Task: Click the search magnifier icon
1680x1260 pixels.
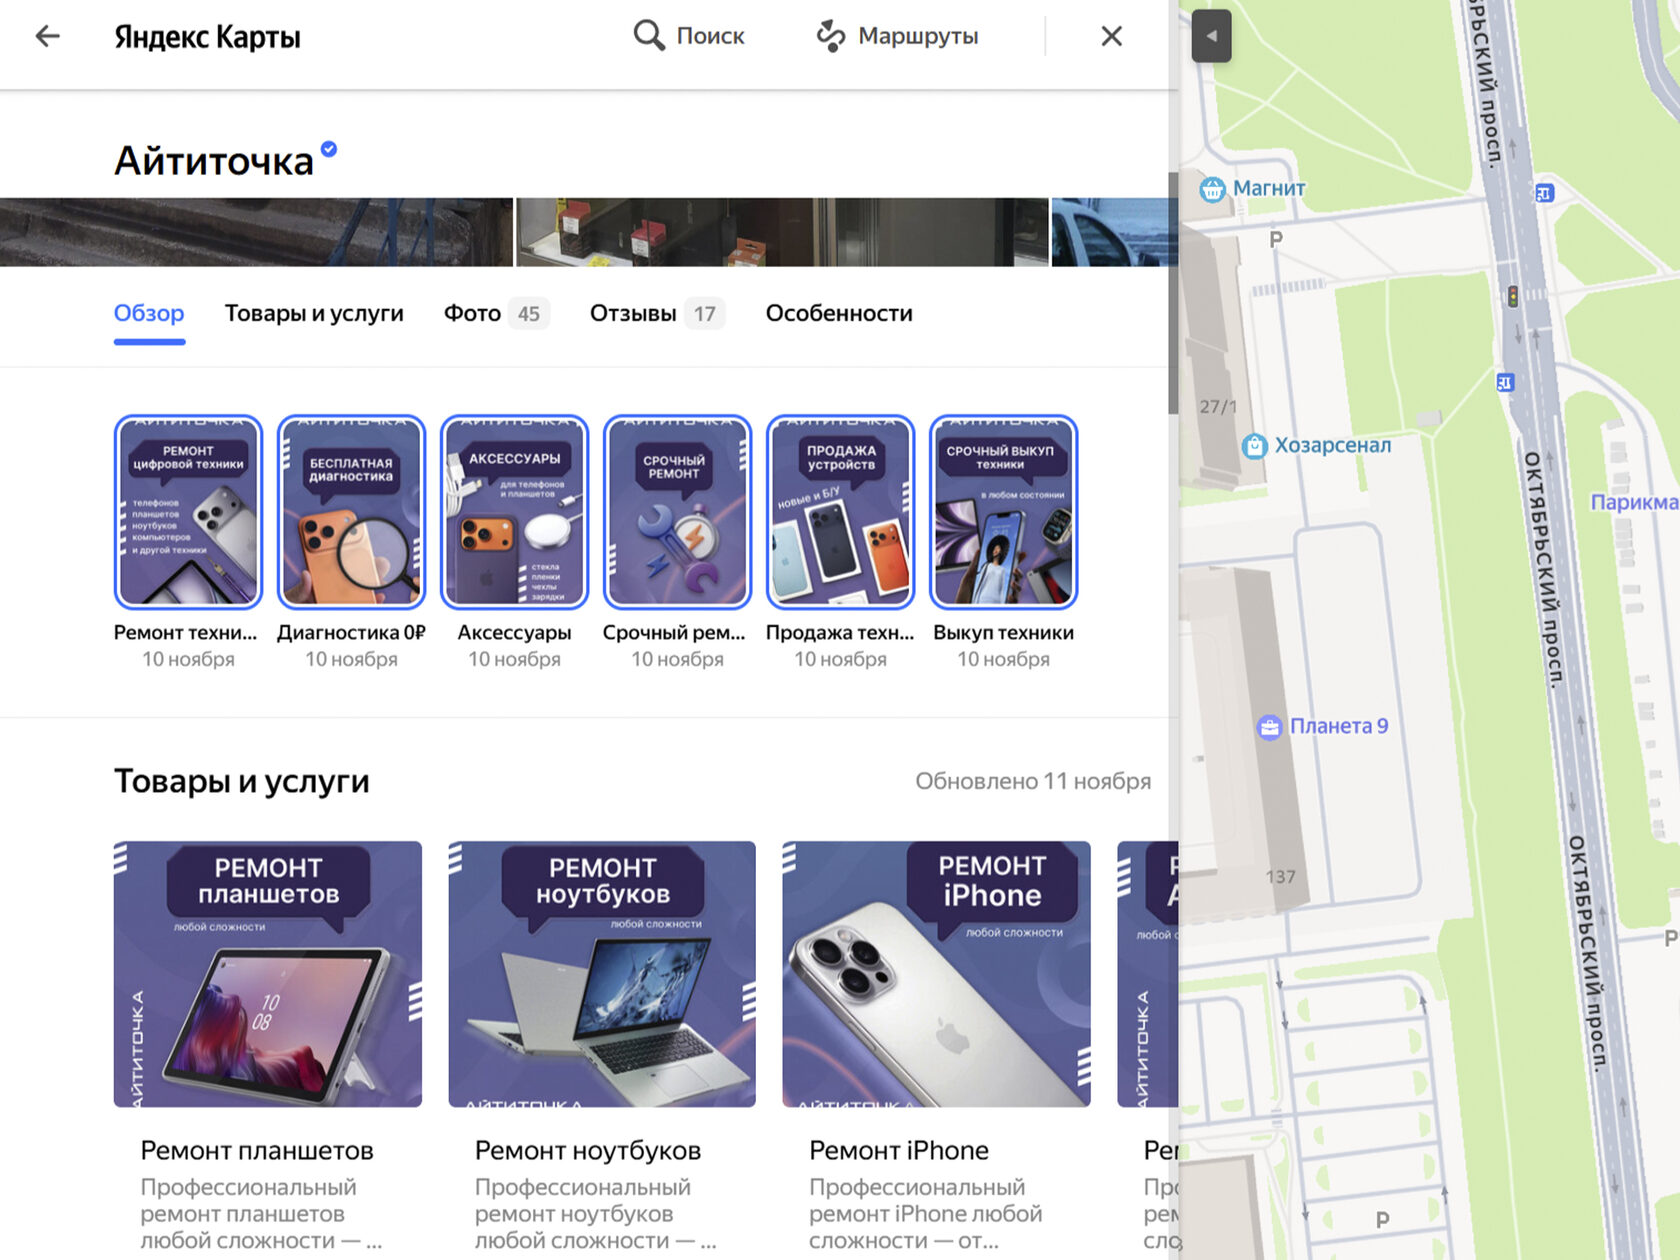Action: pyautogui.click(x=649, y=36)
